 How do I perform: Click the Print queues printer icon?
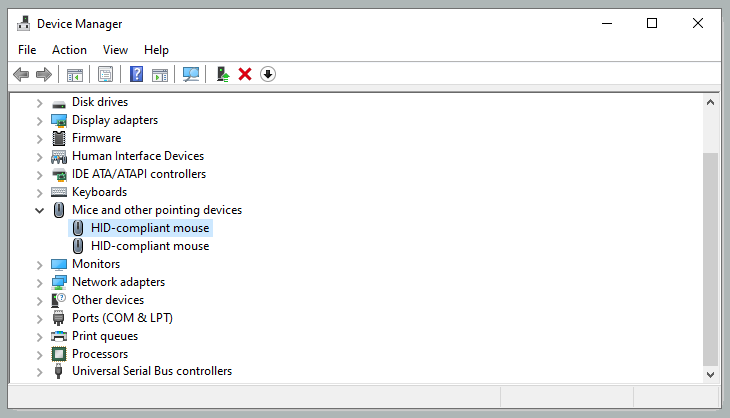click(x=59, y=336)
